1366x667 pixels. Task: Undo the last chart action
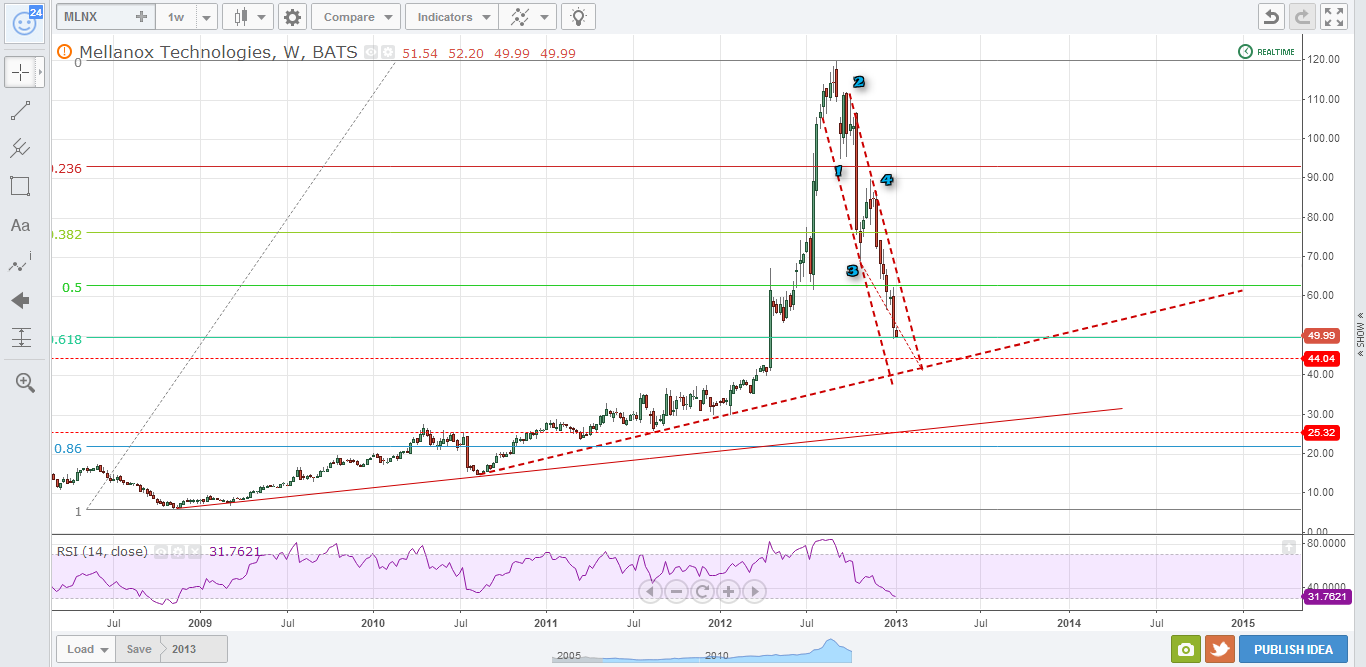click(x=1271, y=17)
